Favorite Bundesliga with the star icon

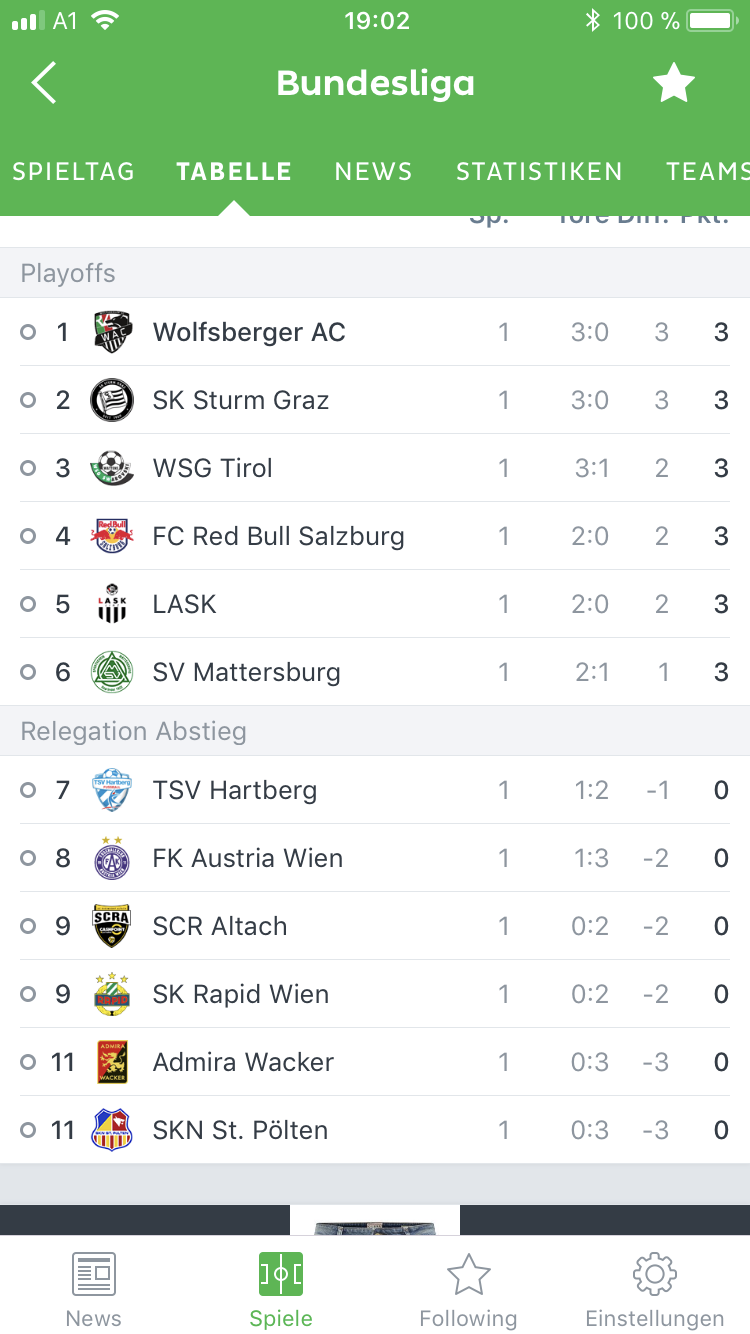[x=674, y=83]
